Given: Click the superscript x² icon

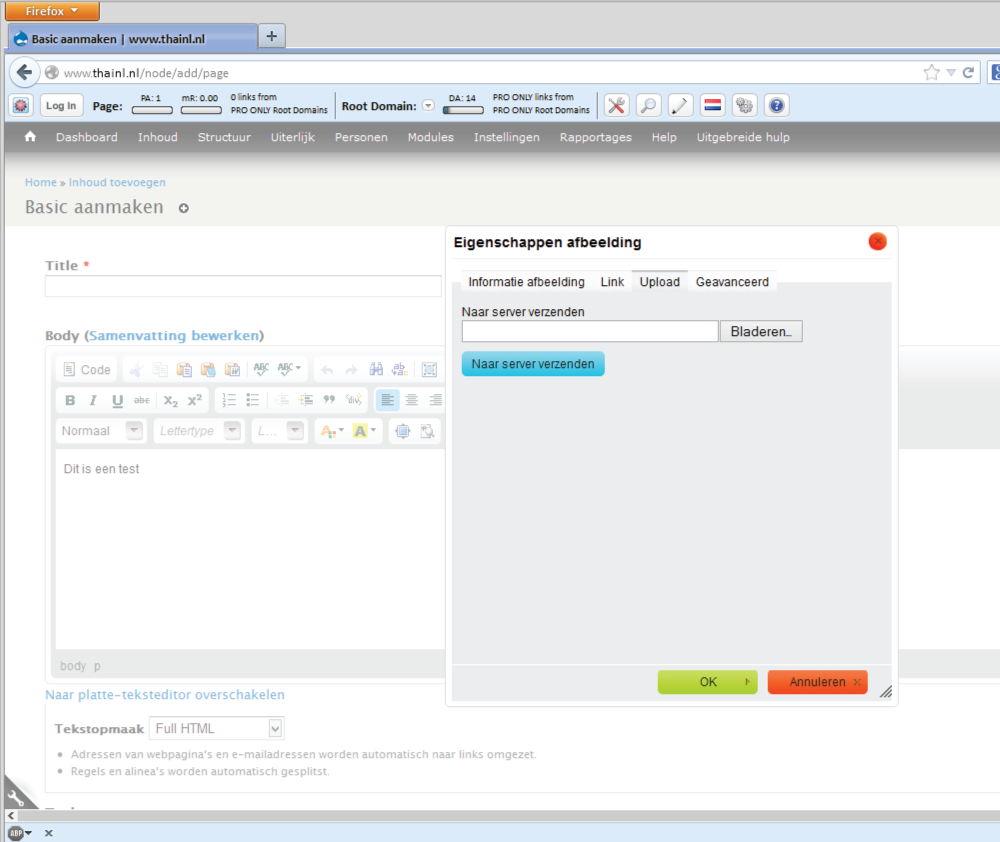Looking at the screenshot, I should tap(195, 400).
